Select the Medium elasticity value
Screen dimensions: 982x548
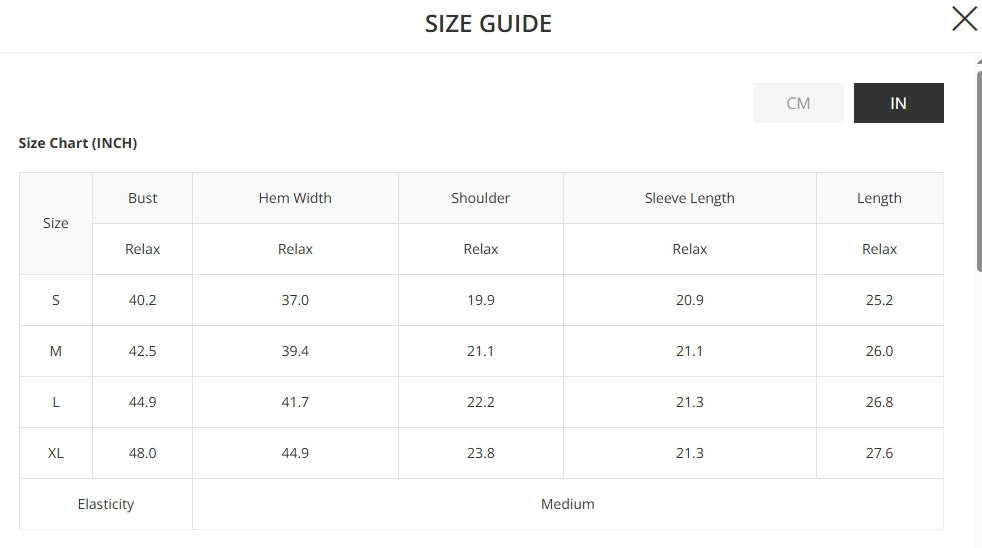point(567,504)
